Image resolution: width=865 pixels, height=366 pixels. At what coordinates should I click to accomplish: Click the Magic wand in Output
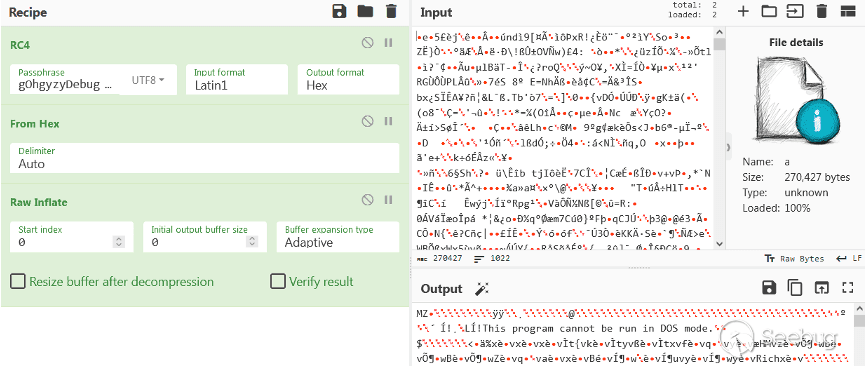tap(482, 288)
